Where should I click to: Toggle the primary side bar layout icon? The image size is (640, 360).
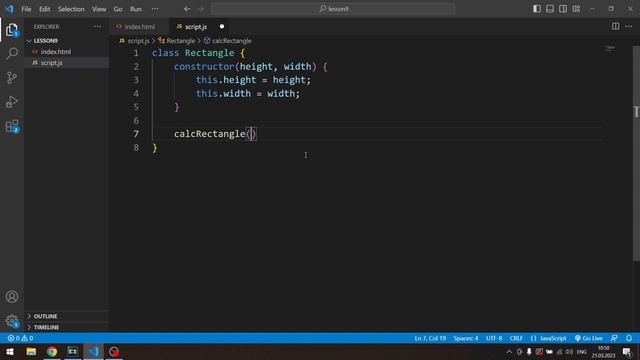[x=537, y=9]
